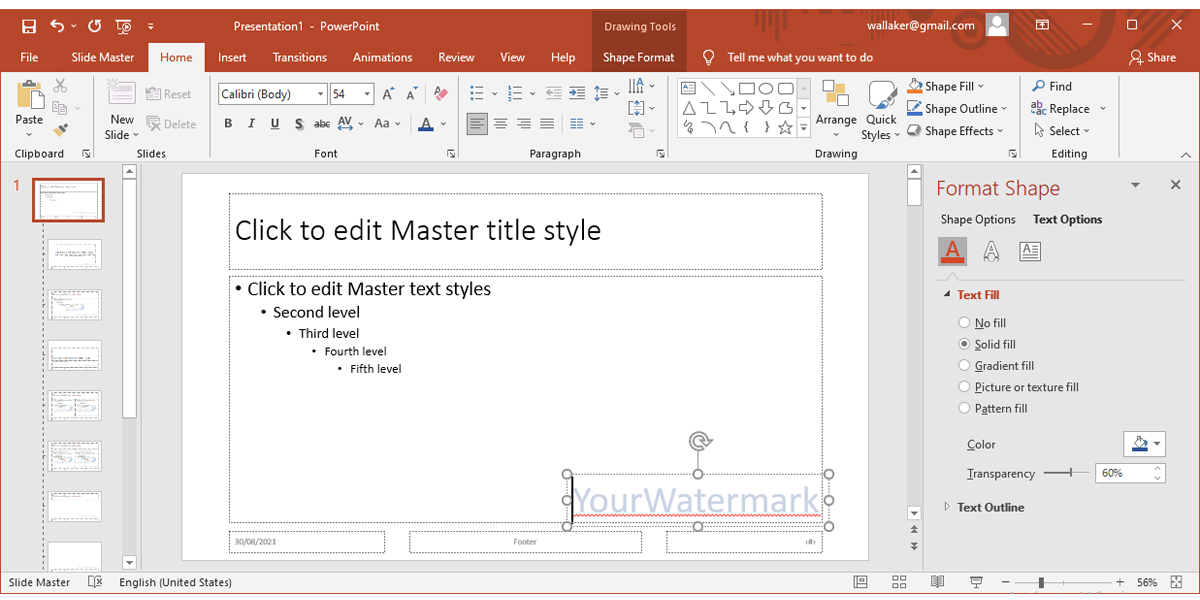Viewport: 1200px width, 600px height.
Task: Switch to the Insert tab
Action: (232, 57)
